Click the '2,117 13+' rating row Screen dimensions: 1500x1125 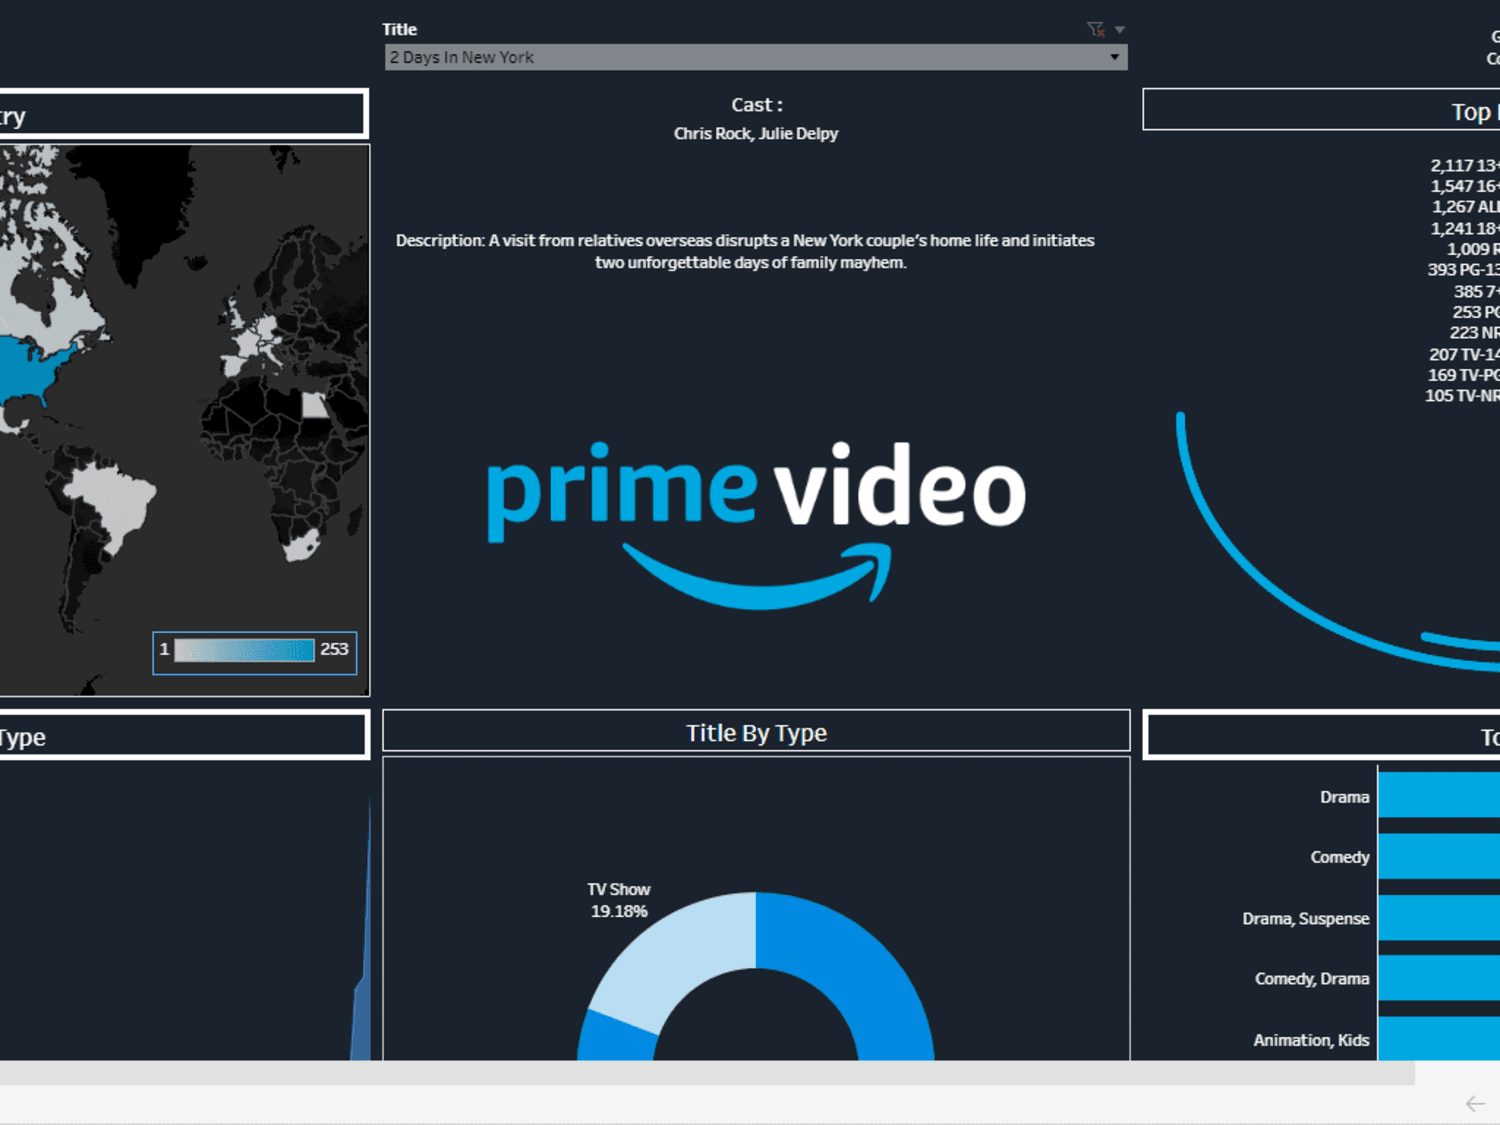pos(1464,165)
